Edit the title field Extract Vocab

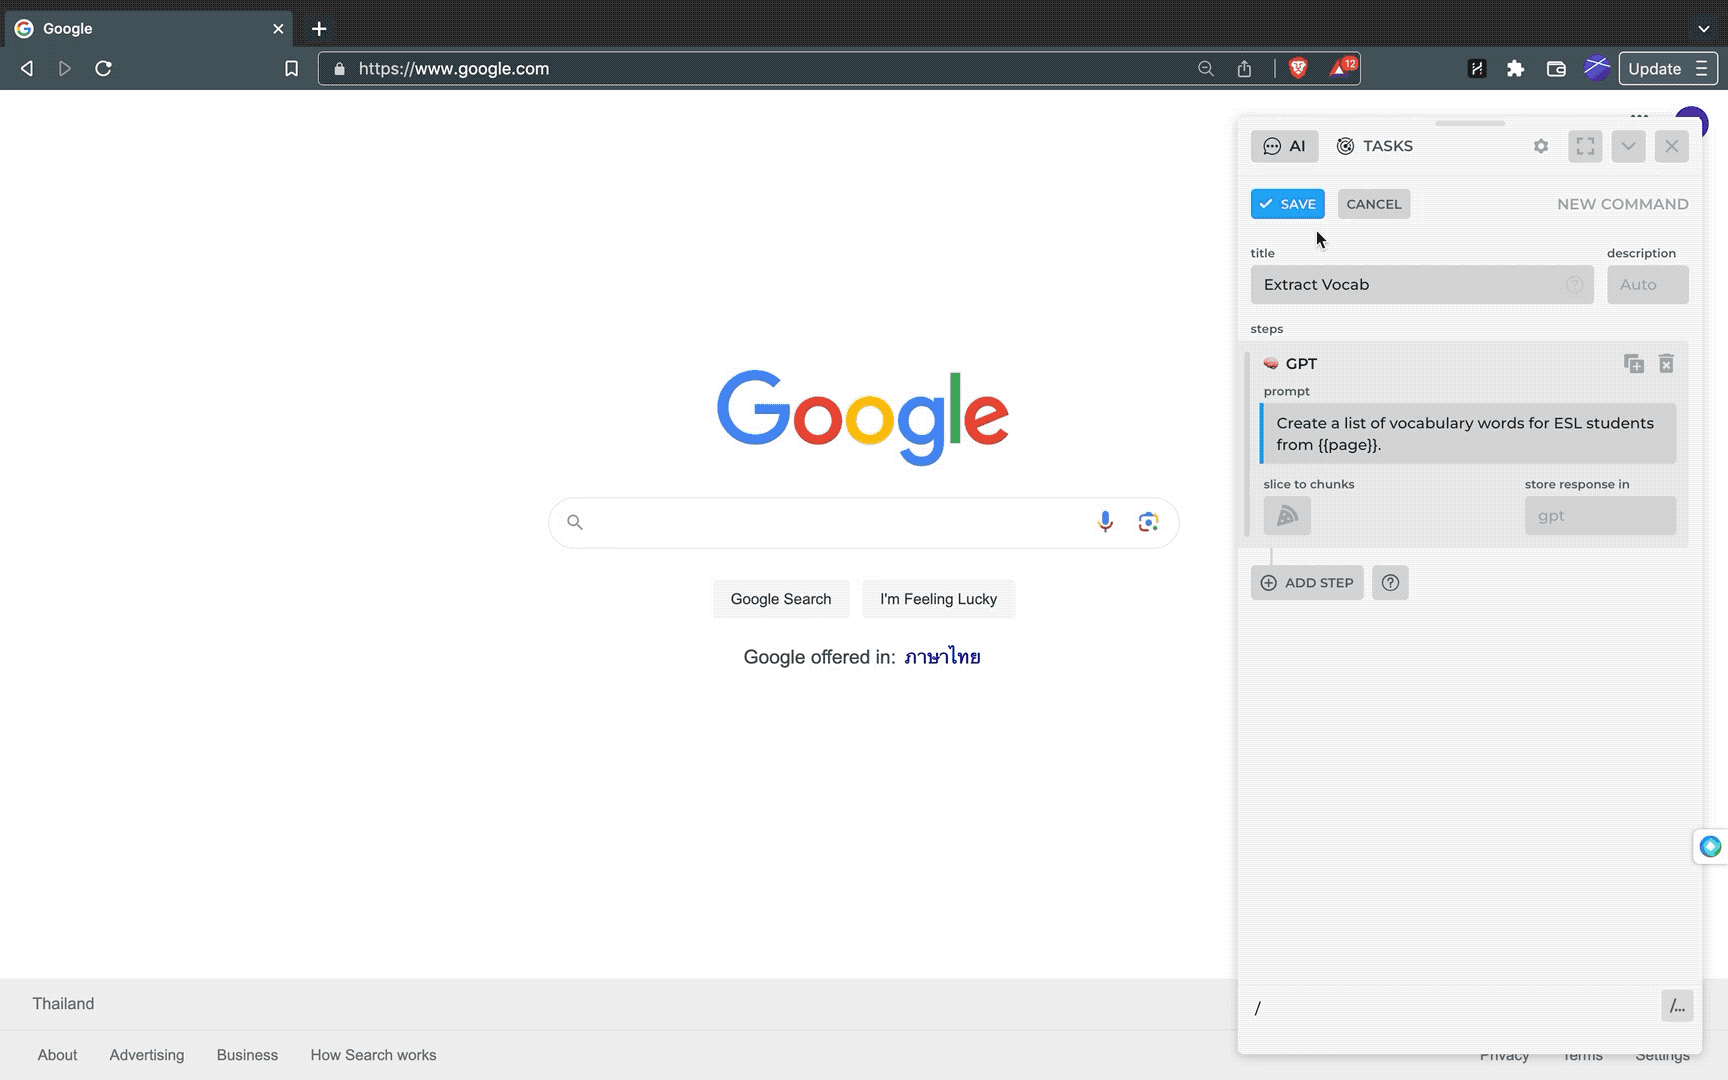coord(1422,285)
